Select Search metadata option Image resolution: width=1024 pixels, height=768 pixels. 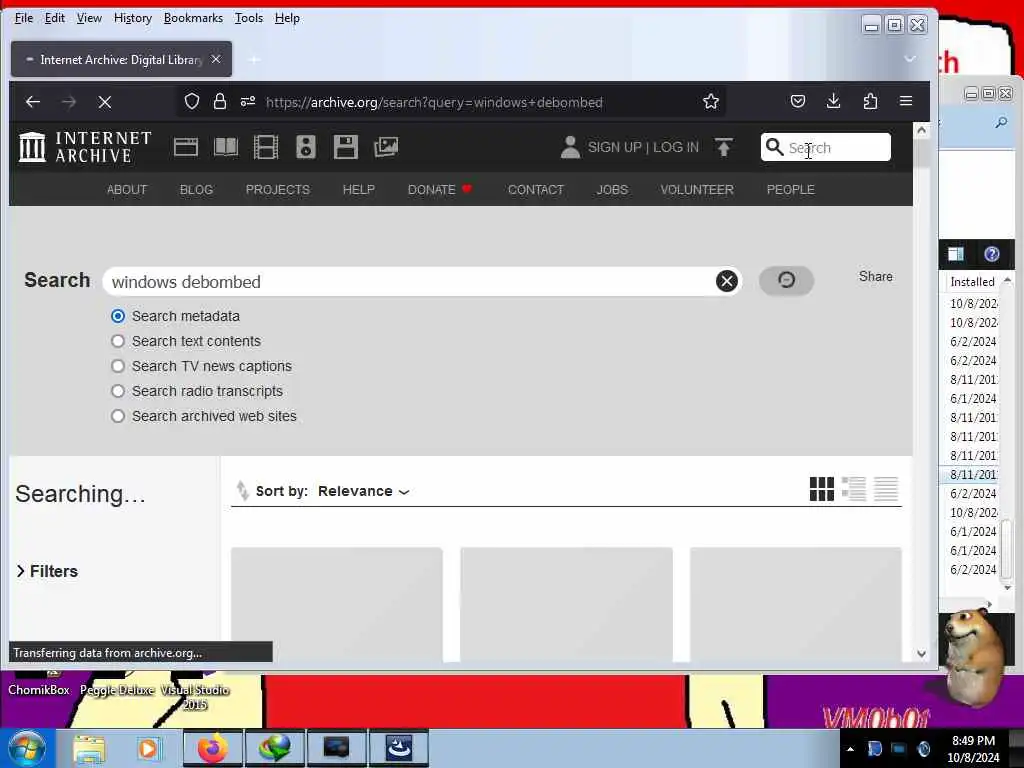[118, 316]
